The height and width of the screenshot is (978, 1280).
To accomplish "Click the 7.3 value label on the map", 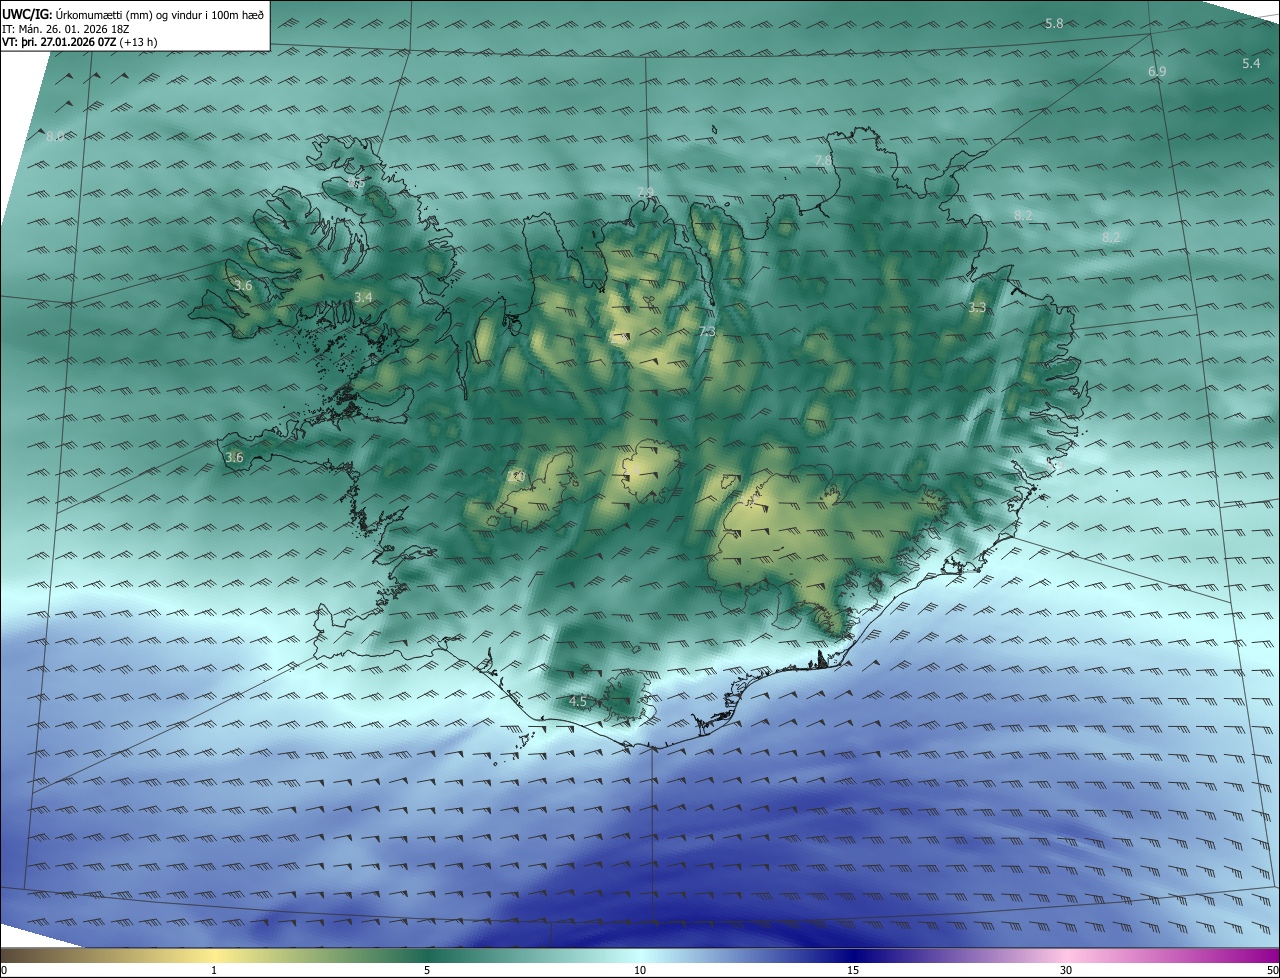I will point(707,331).
